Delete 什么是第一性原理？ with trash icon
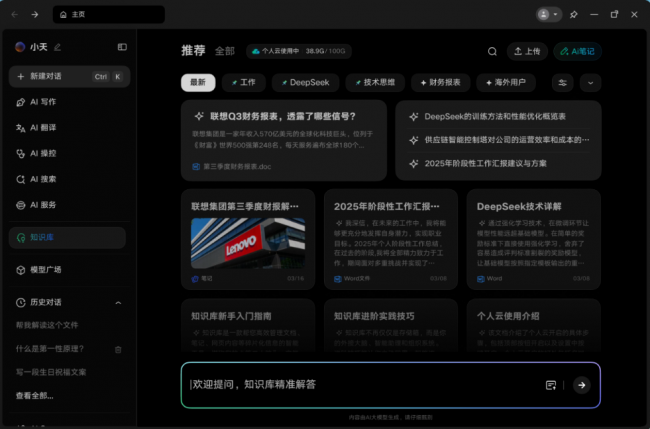Image resolution: width=650 pixels, height=429 pixels. coord(118,349)
